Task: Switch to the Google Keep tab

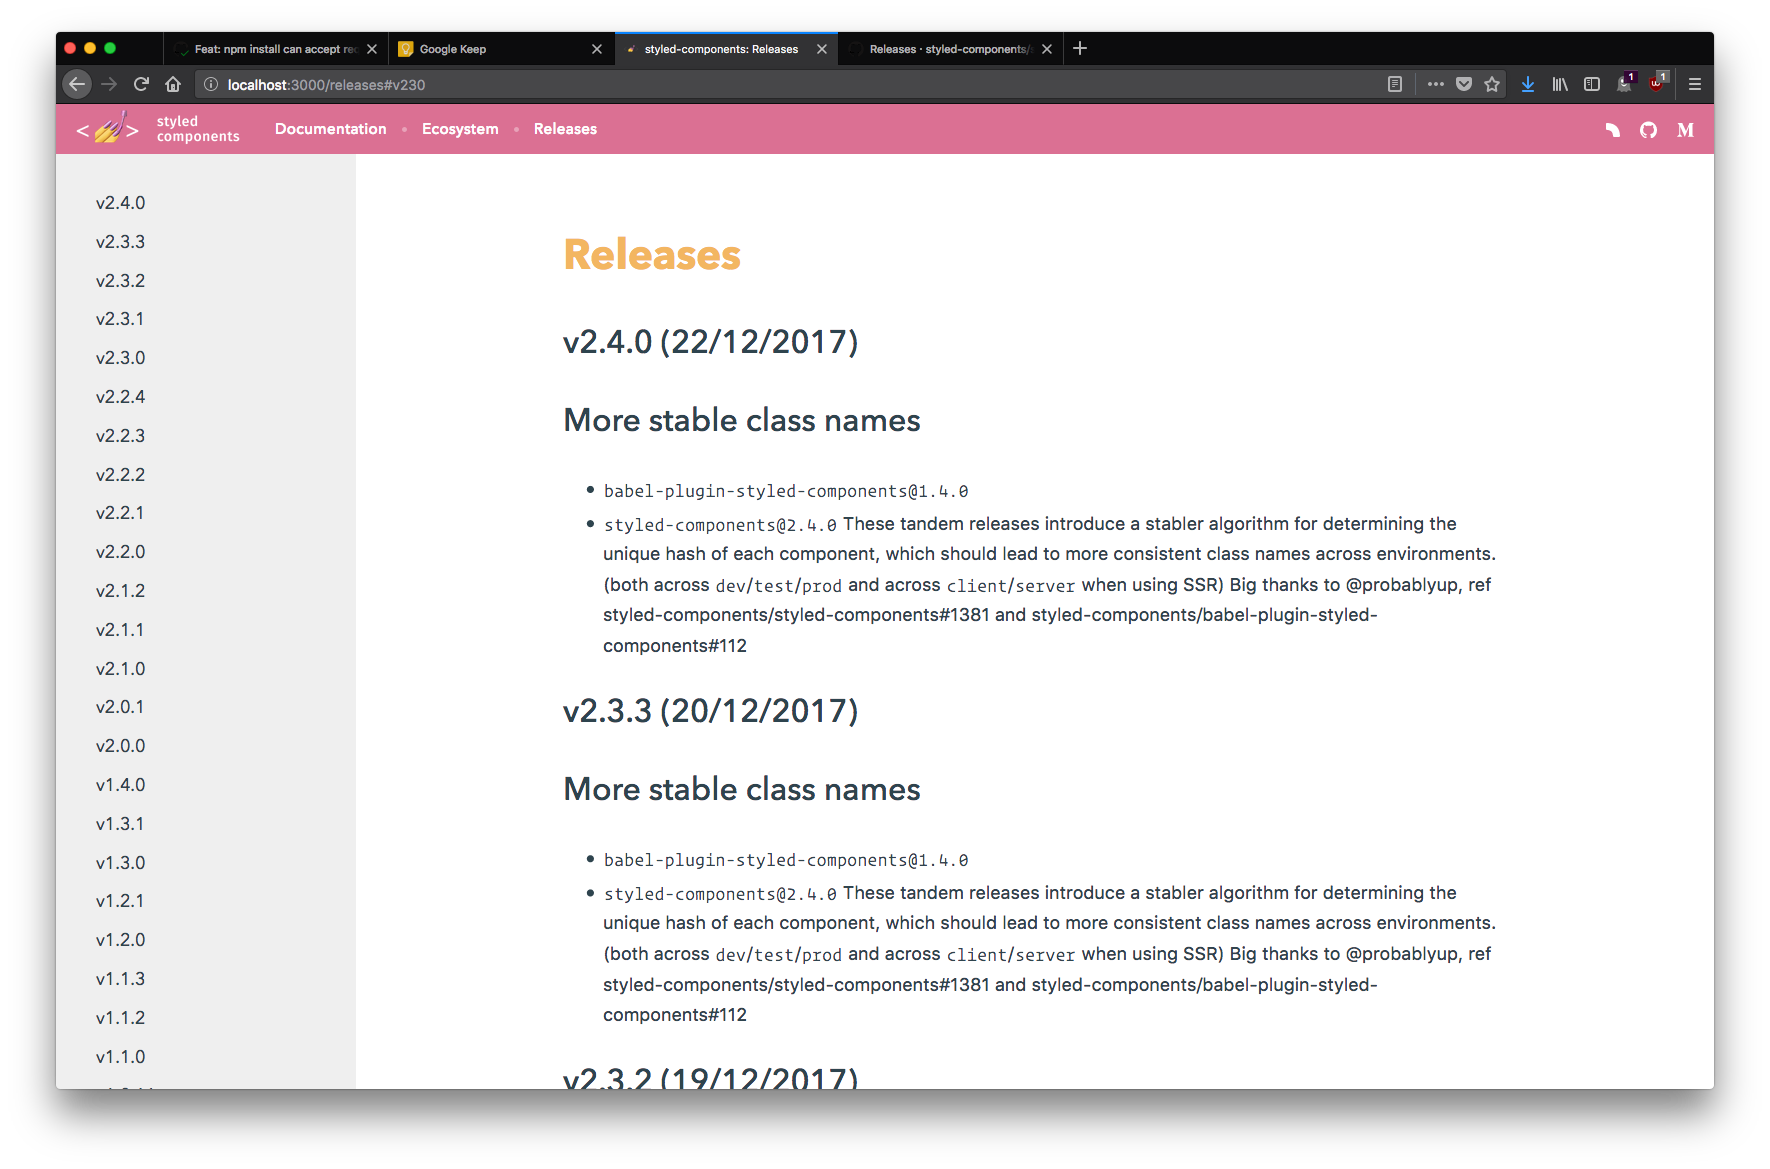Action: tap(500, 49)
